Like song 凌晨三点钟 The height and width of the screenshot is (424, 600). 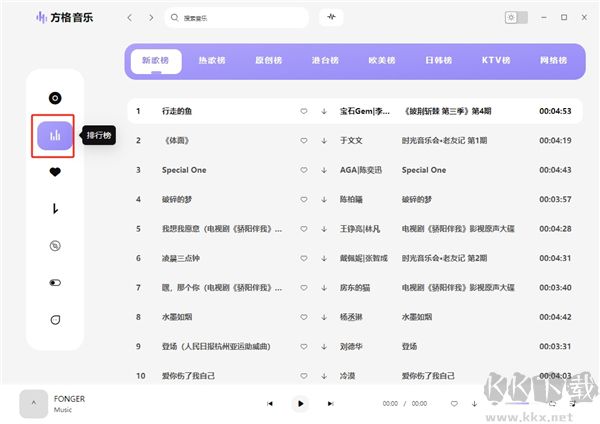304,259
